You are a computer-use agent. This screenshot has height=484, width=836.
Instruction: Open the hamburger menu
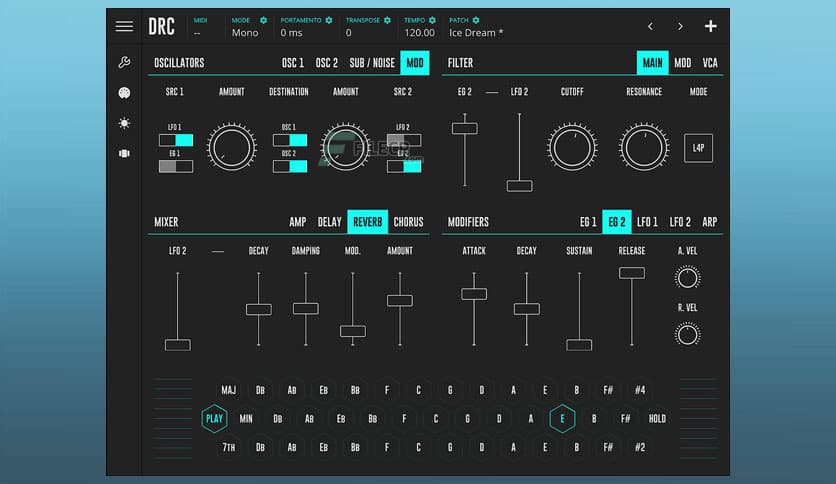124,26
